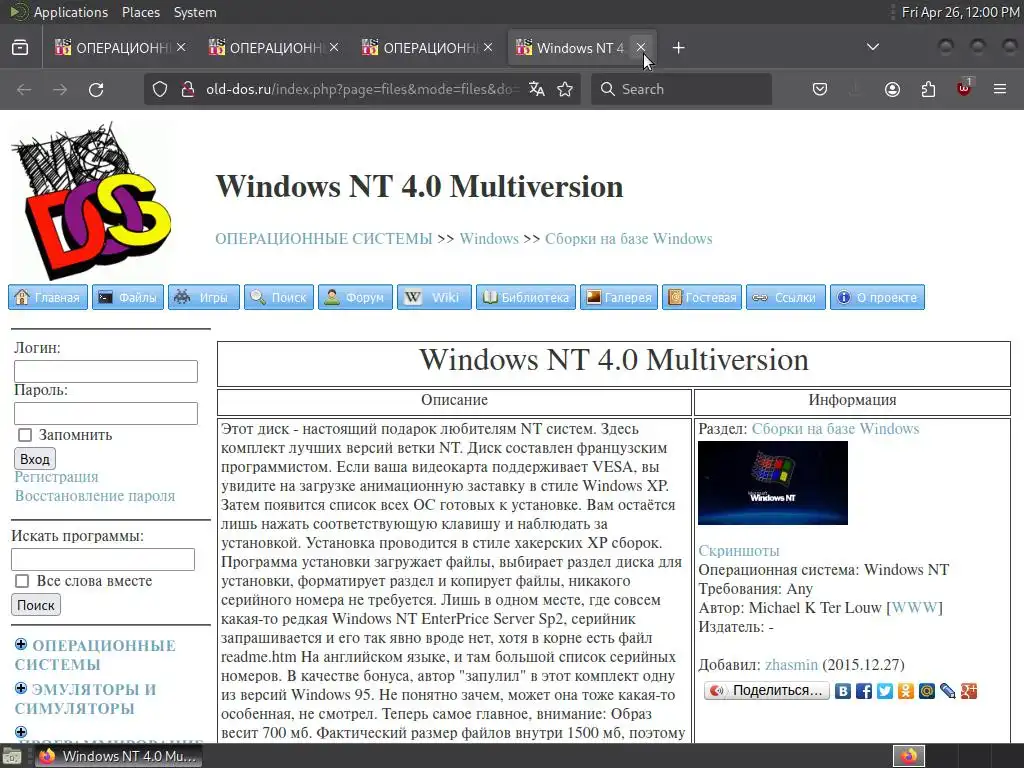Open the Firefox View icon
Screen dimensions: 1024x768
[x=20, y=48]
